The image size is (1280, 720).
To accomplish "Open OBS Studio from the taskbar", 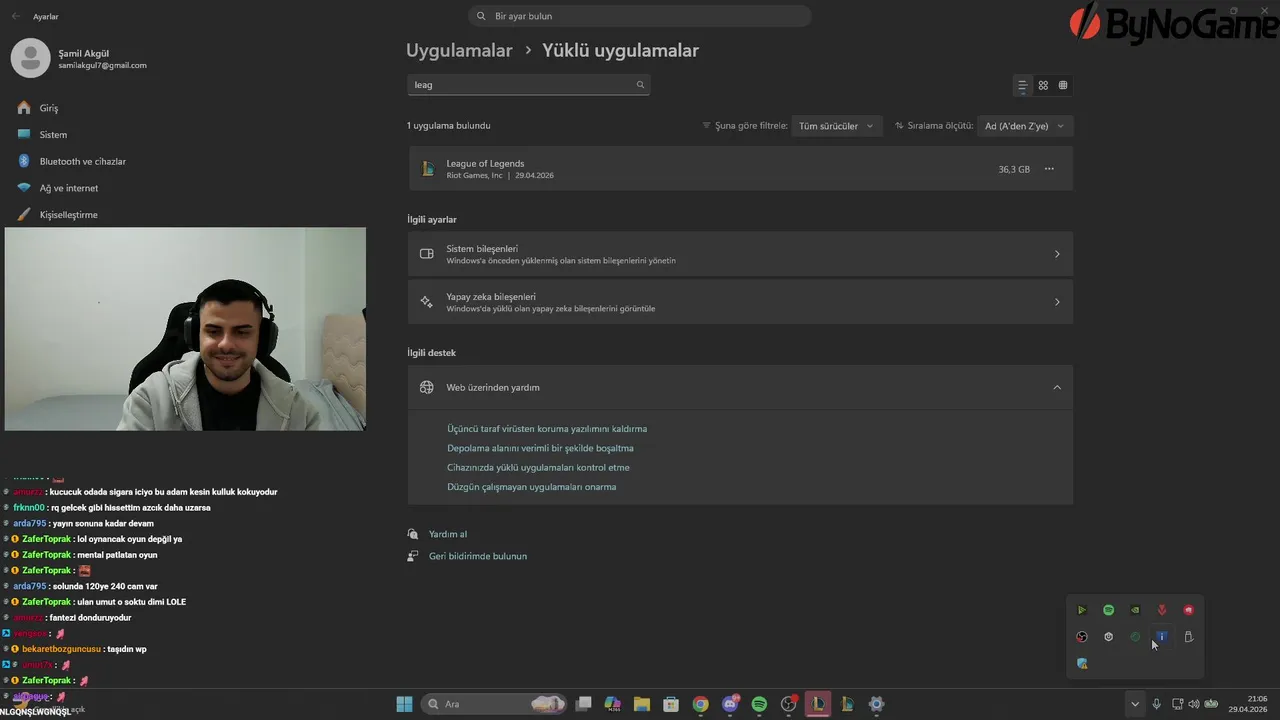I will (x=789, y=704).
